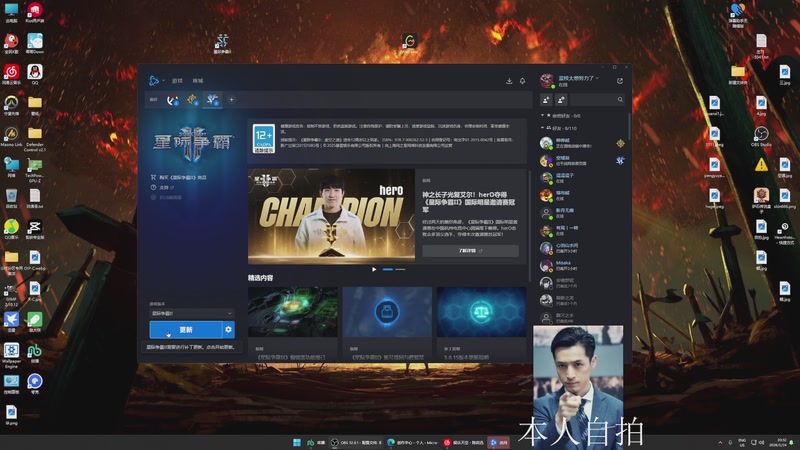Screen dimensions: 800x450
Task: Click the 了解详情 button on news banner
Action: [470, 251]
